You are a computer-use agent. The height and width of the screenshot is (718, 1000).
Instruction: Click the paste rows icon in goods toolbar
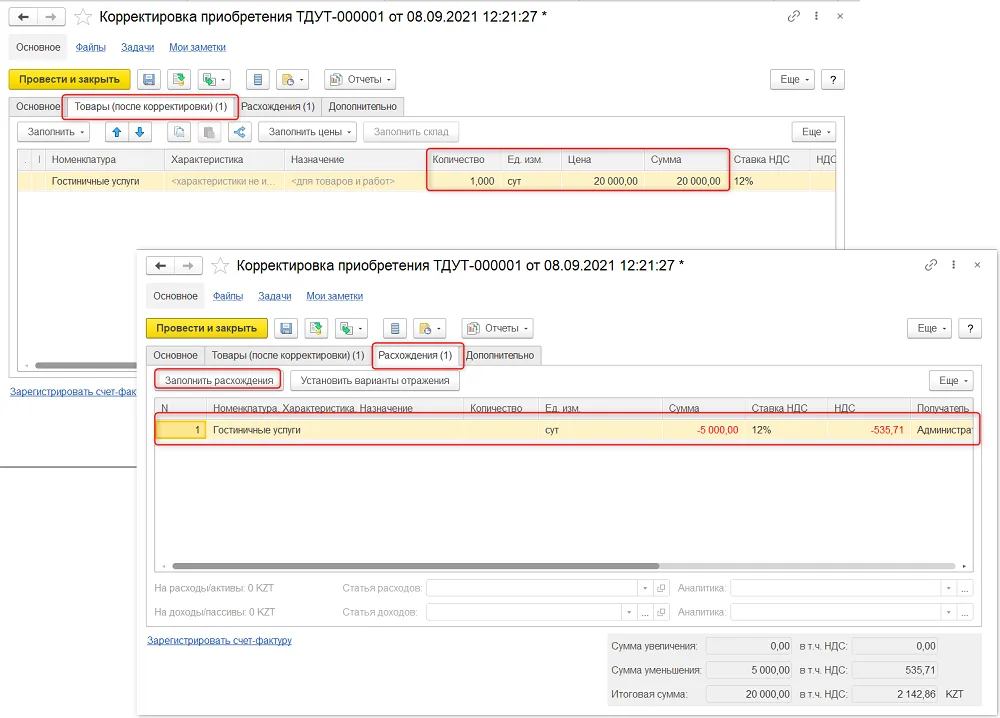point(209,132)
